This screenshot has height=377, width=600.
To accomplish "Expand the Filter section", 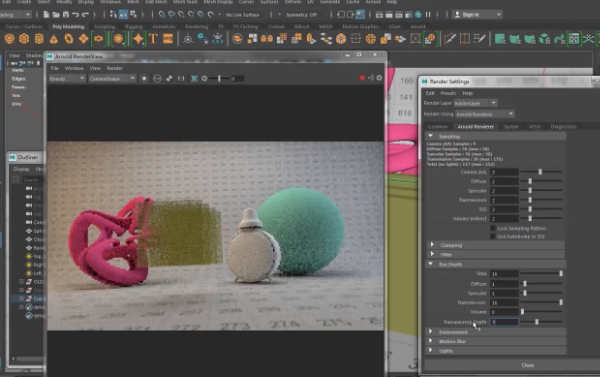I will coord(432,254).
